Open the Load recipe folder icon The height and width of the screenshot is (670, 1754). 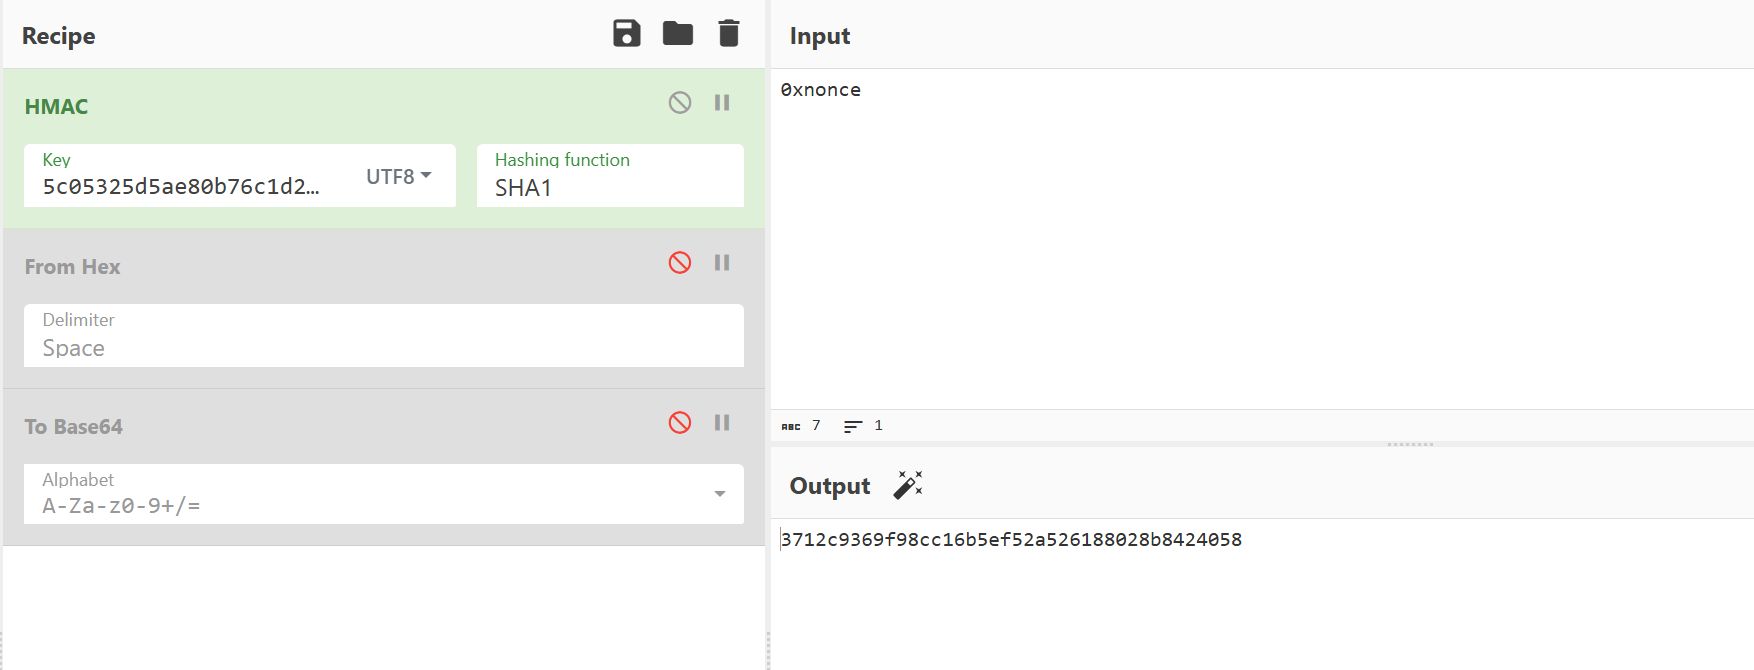(x=677, y=34)
